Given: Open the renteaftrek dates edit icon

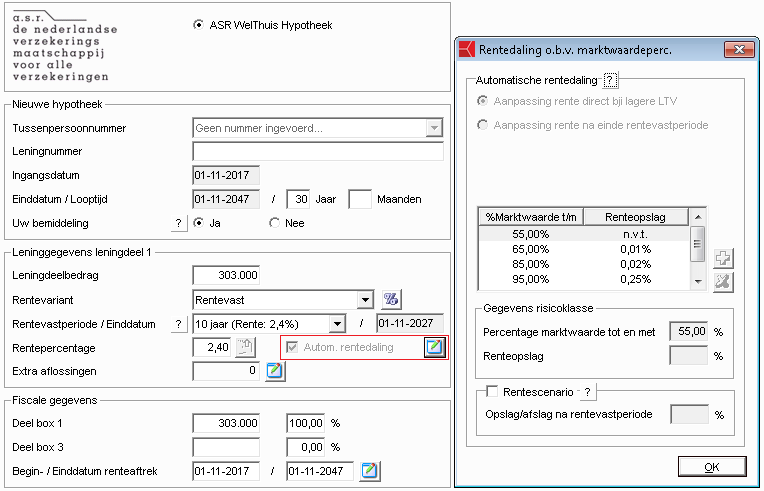Looking at the screenshot, I should coord(370,471).
